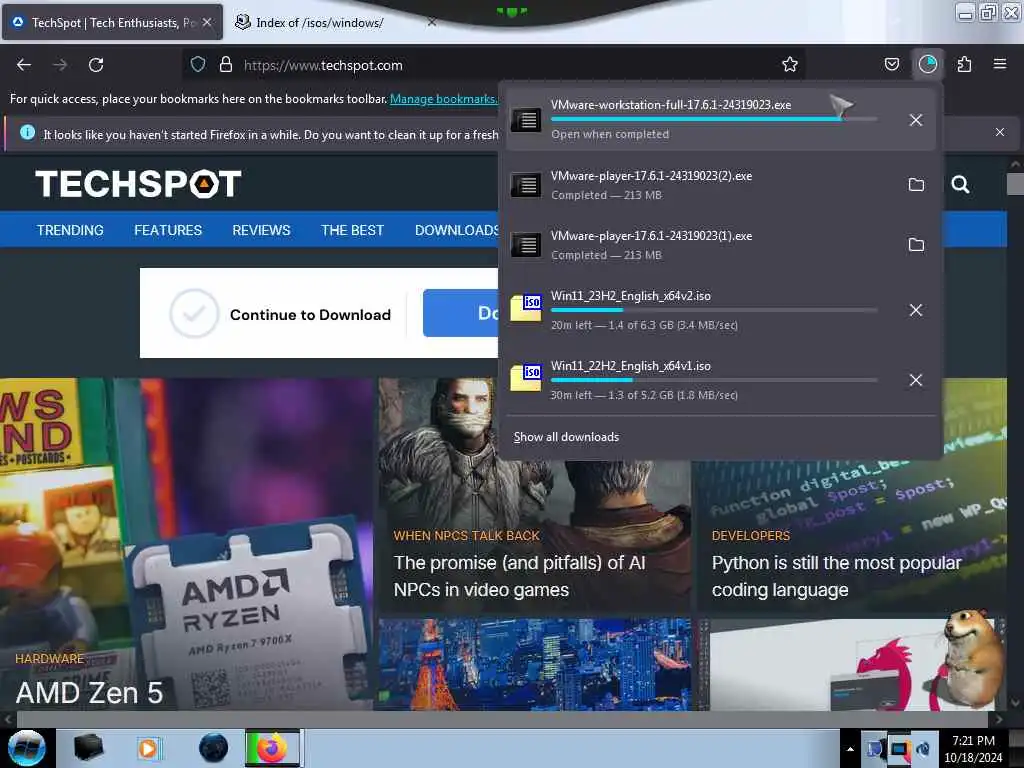The height and width of the screenshot is (768, 1024).
Task: Switch to the TechSpot tab
Action: pos(113,23)
